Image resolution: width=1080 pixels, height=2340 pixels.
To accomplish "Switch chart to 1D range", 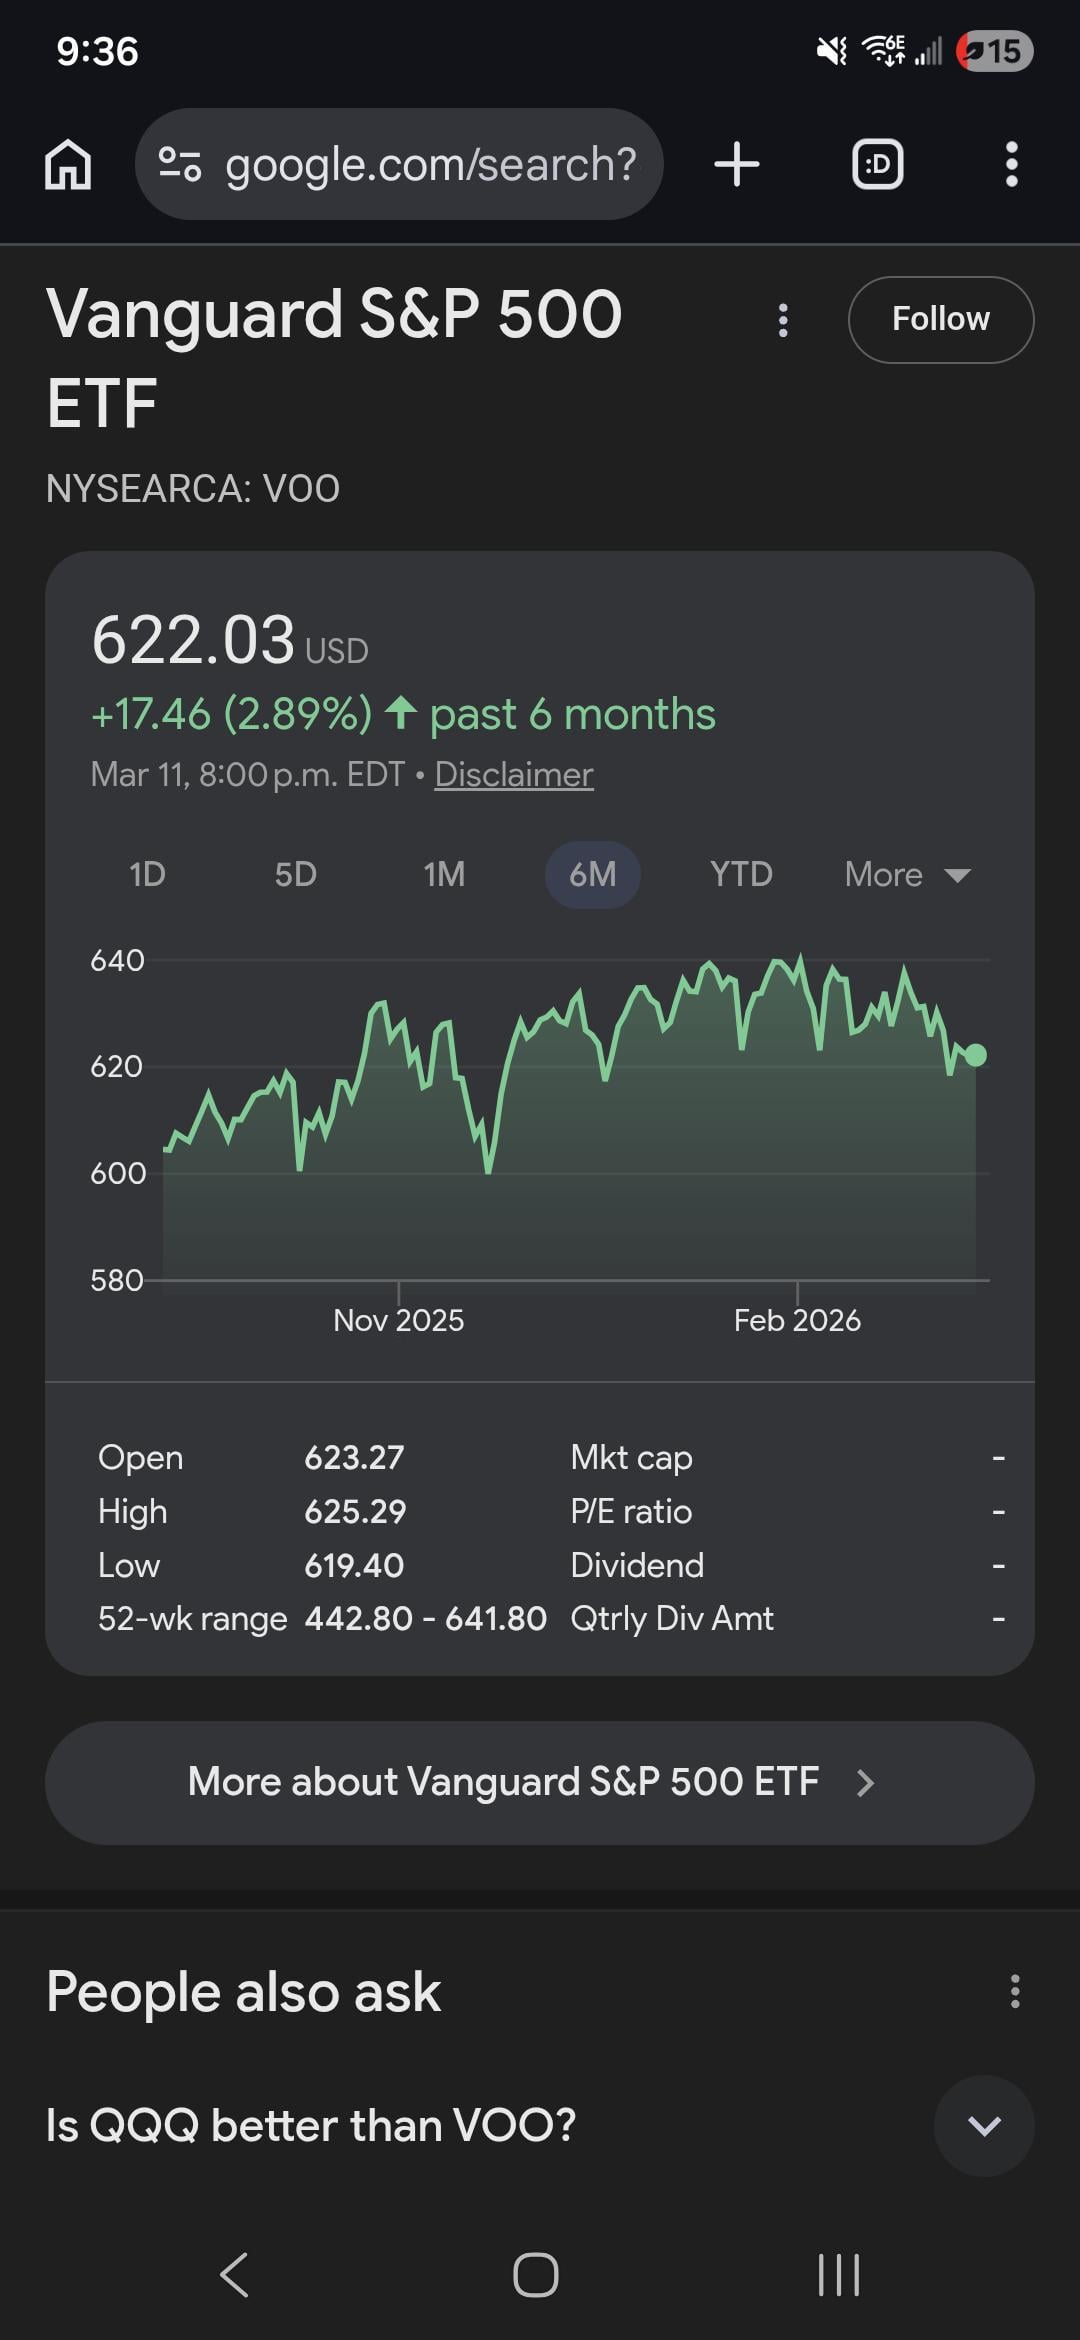I will pyautogui.click(x=147, y=875).
